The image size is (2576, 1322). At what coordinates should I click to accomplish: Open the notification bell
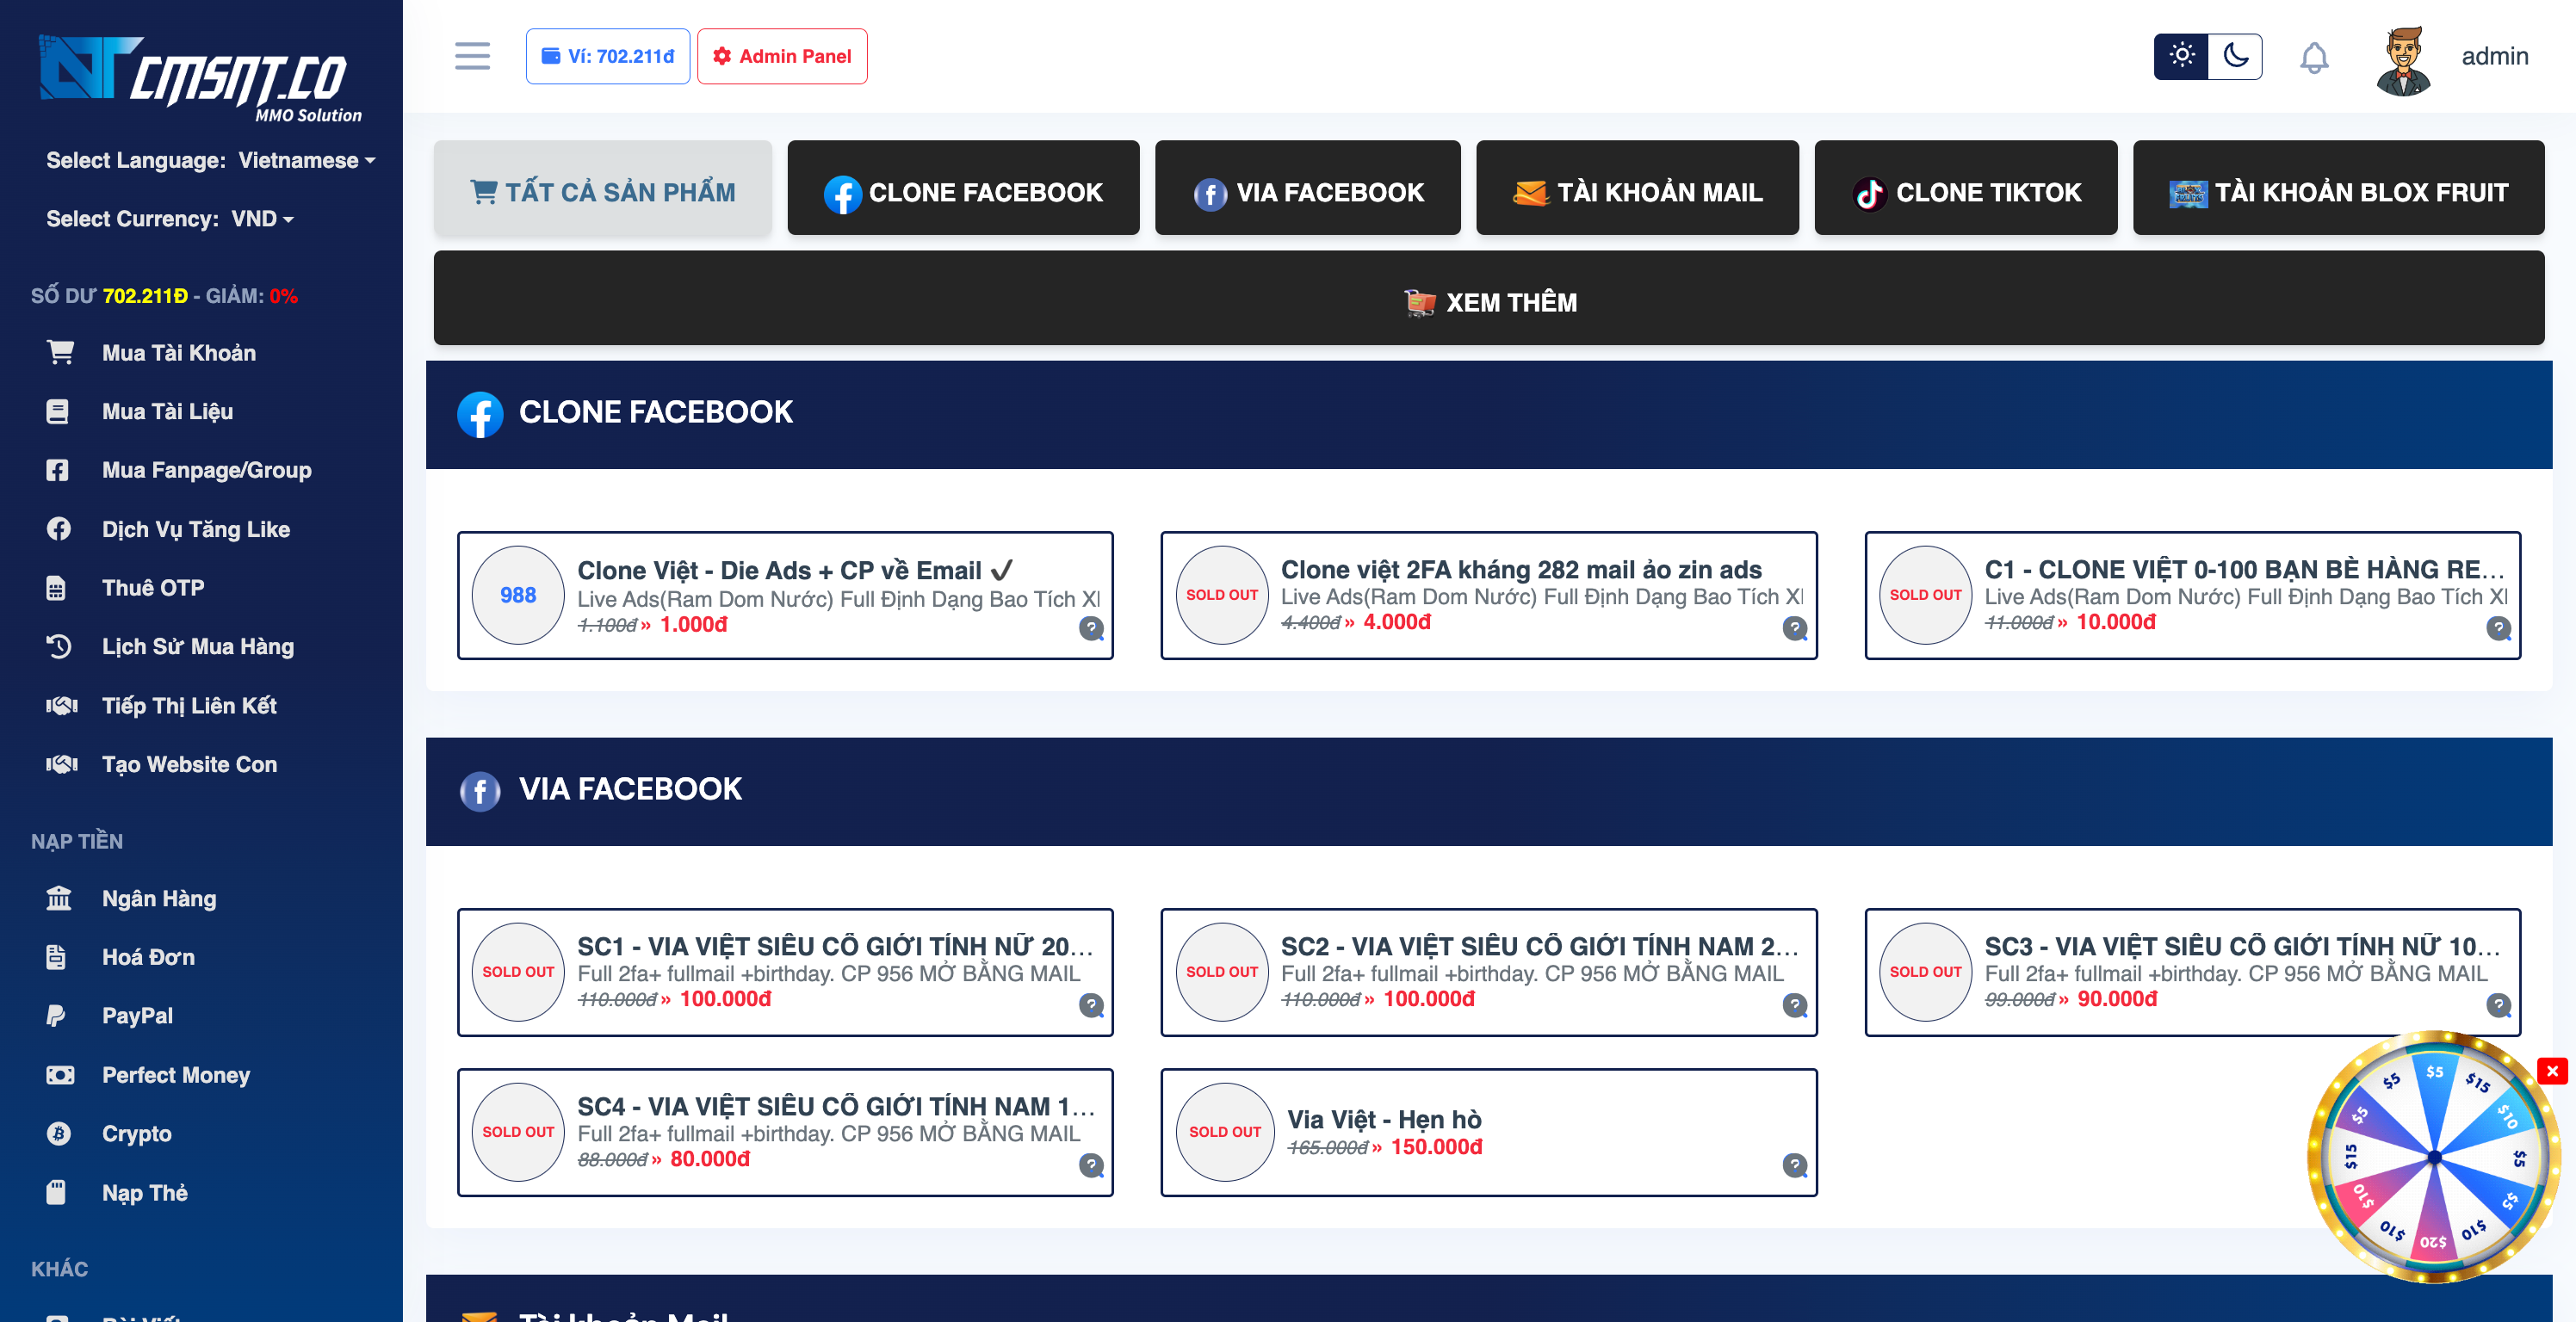tap(2313, 57)
